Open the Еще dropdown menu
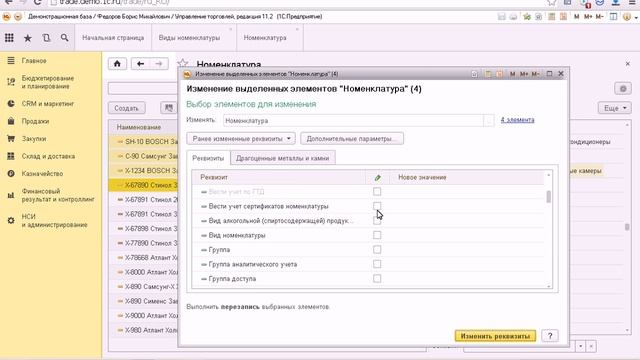Screen dimensions: 640x360 pyautogui.click(x=615, y=108)
